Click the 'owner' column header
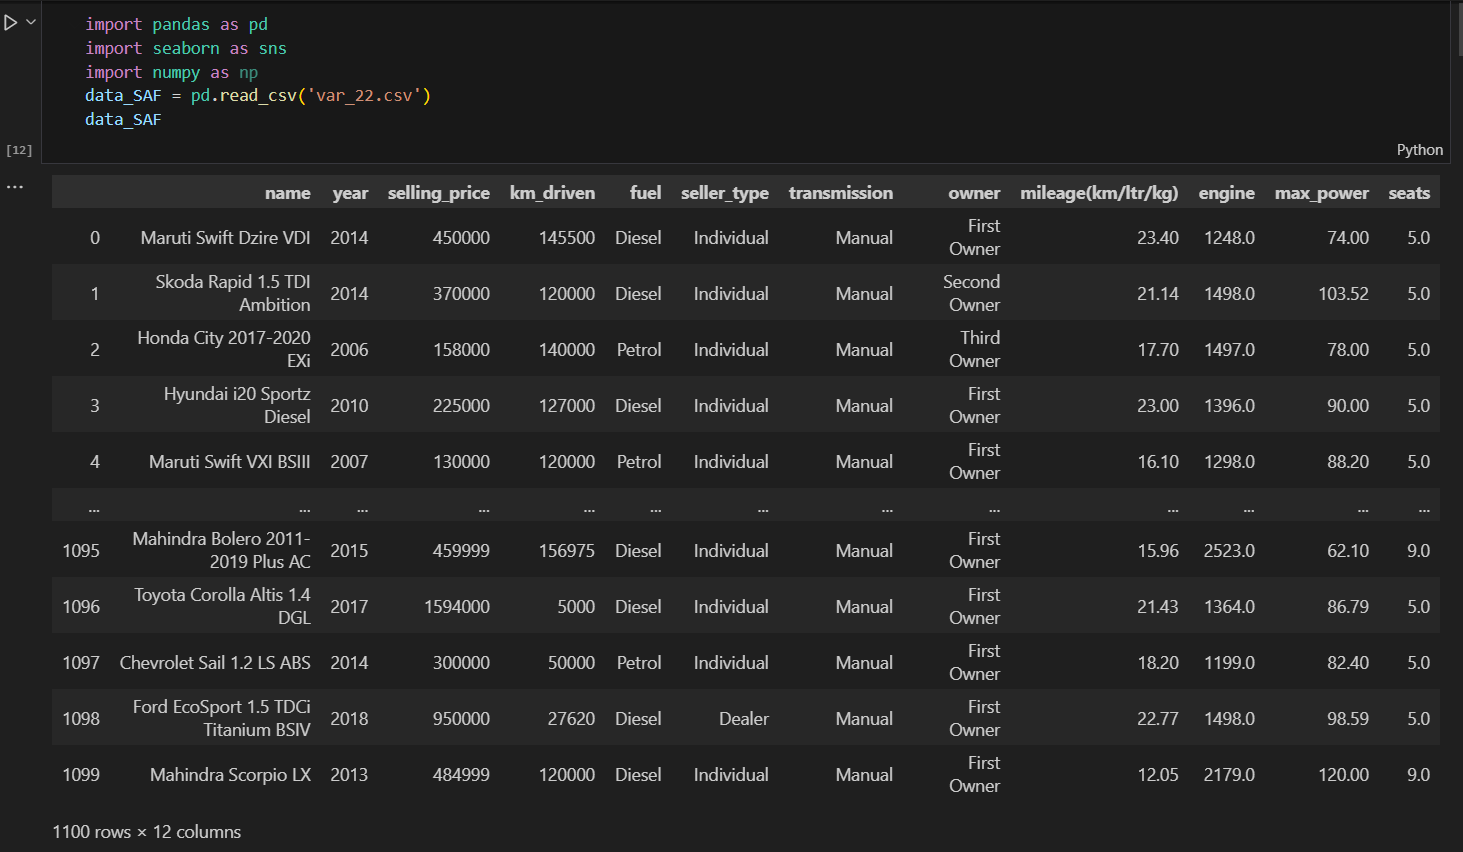Viewport: 1463px width, 852px height. 974,193
